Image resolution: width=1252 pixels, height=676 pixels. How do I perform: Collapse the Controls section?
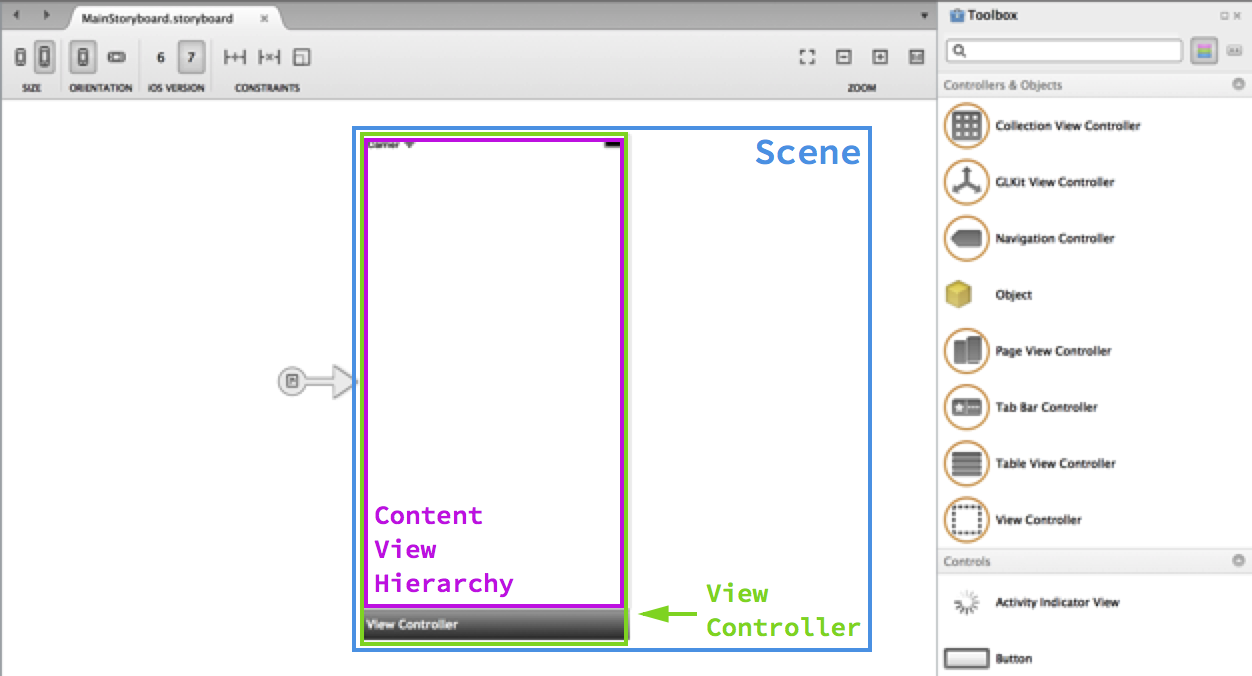tap(1238, 561)
